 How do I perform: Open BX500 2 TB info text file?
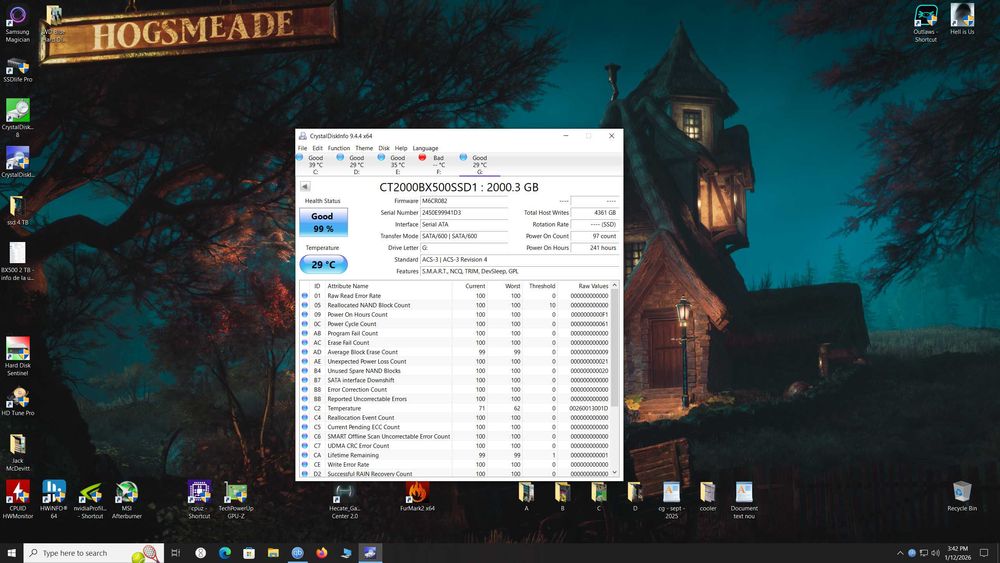[17, 261]
